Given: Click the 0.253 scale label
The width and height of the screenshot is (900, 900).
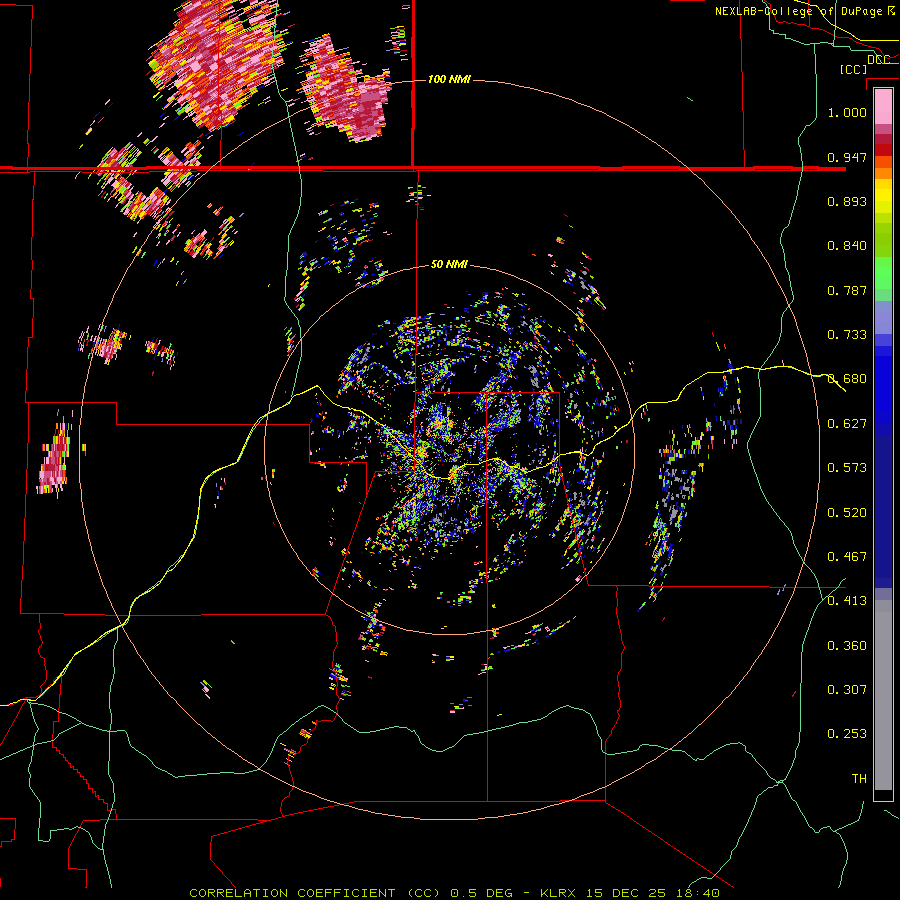Looking at the screenshot, I should pyautogui.click(x=847, y=734).
